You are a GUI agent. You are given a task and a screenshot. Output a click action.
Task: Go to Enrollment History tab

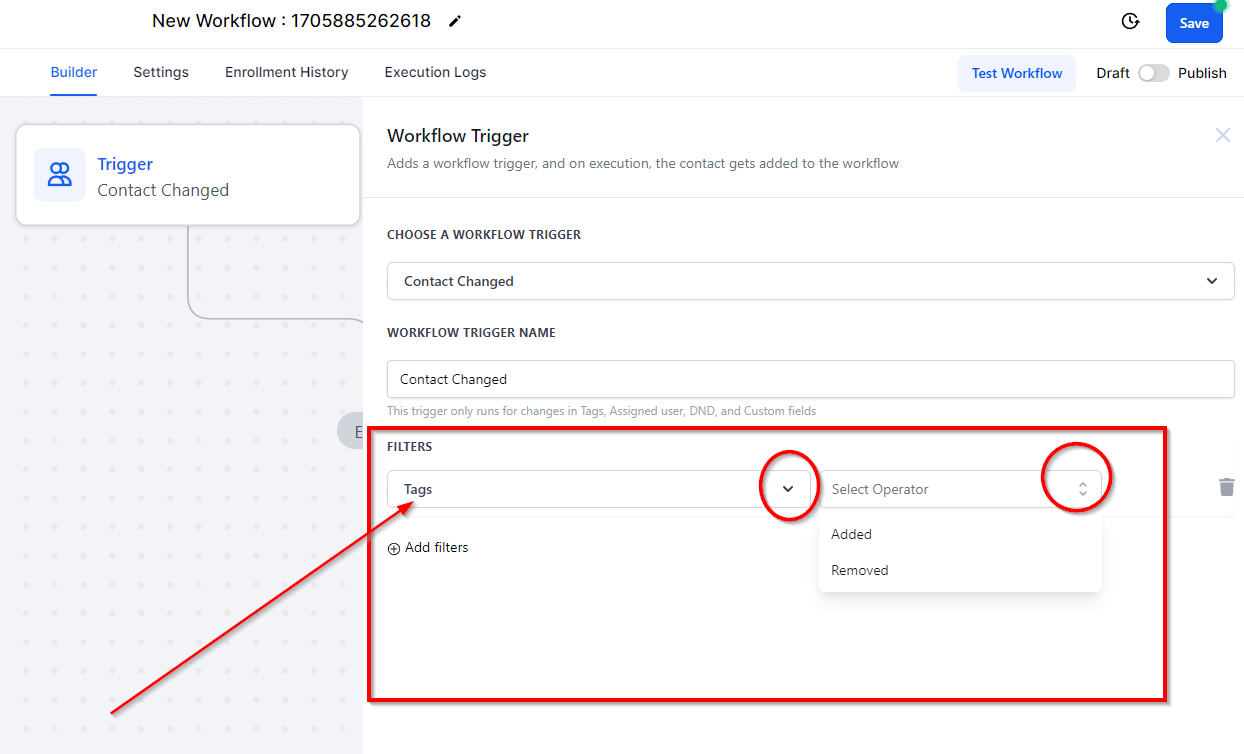[x=287, y=72]
